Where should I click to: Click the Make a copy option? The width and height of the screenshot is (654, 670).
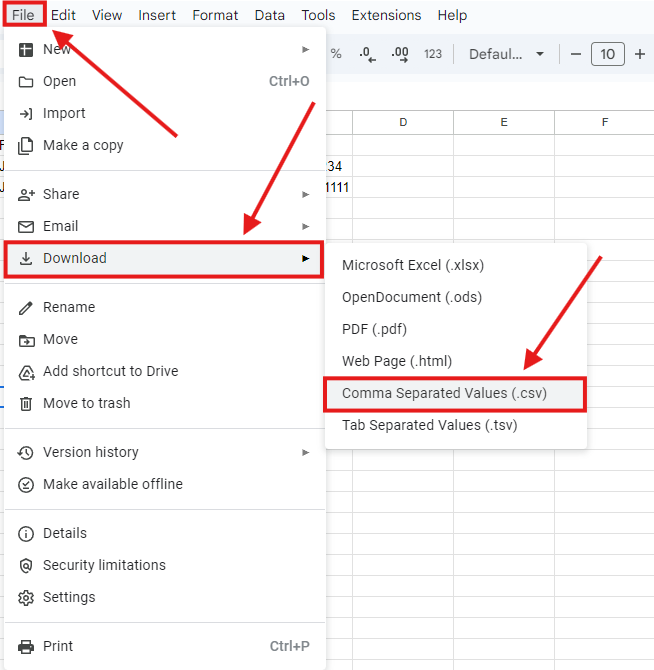tap(83, 145)
